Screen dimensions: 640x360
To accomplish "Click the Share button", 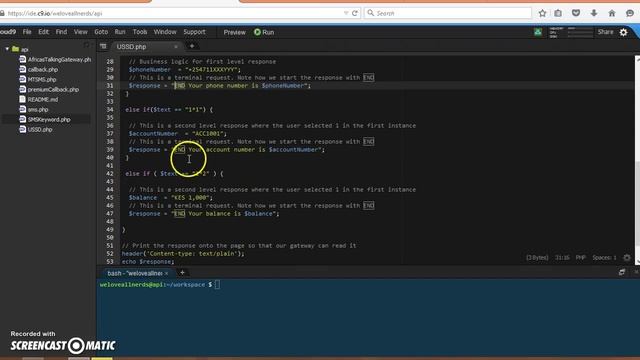I will (x=605, y=32).
